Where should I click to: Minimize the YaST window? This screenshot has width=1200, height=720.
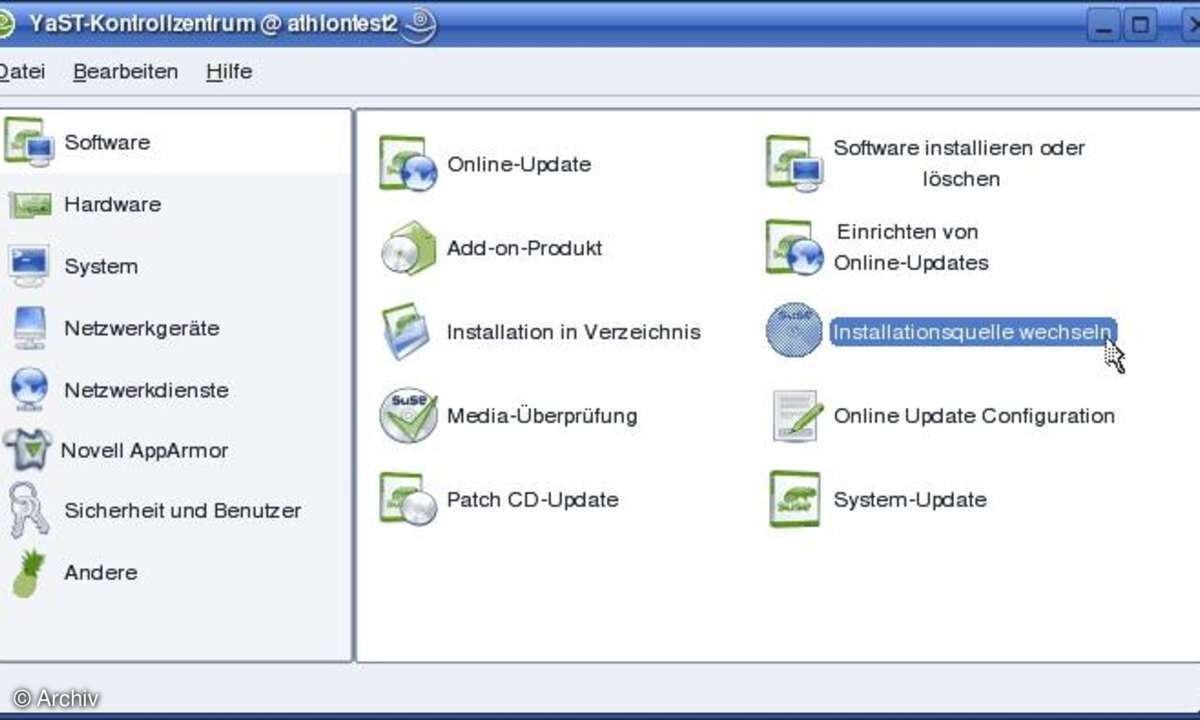click(x=1103, y=25)
